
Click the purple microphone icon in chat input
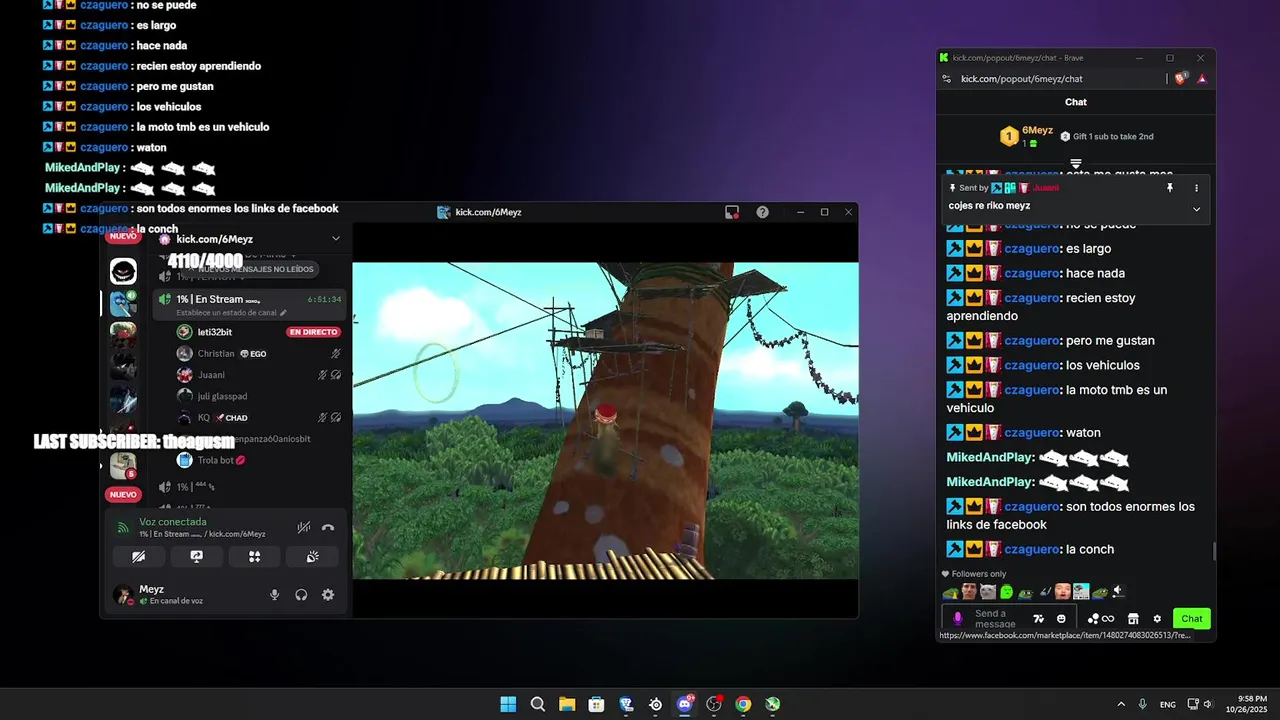[x=958, y=619]
